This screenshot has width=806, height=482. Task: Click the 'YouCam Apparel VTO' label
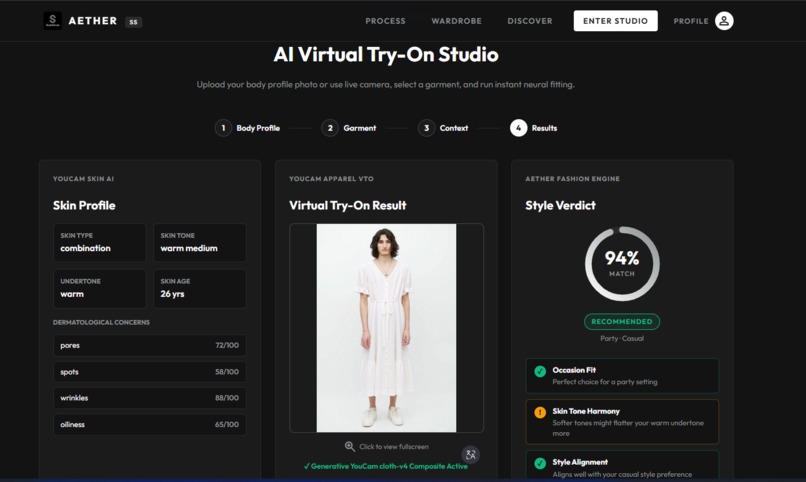[331, 179]
